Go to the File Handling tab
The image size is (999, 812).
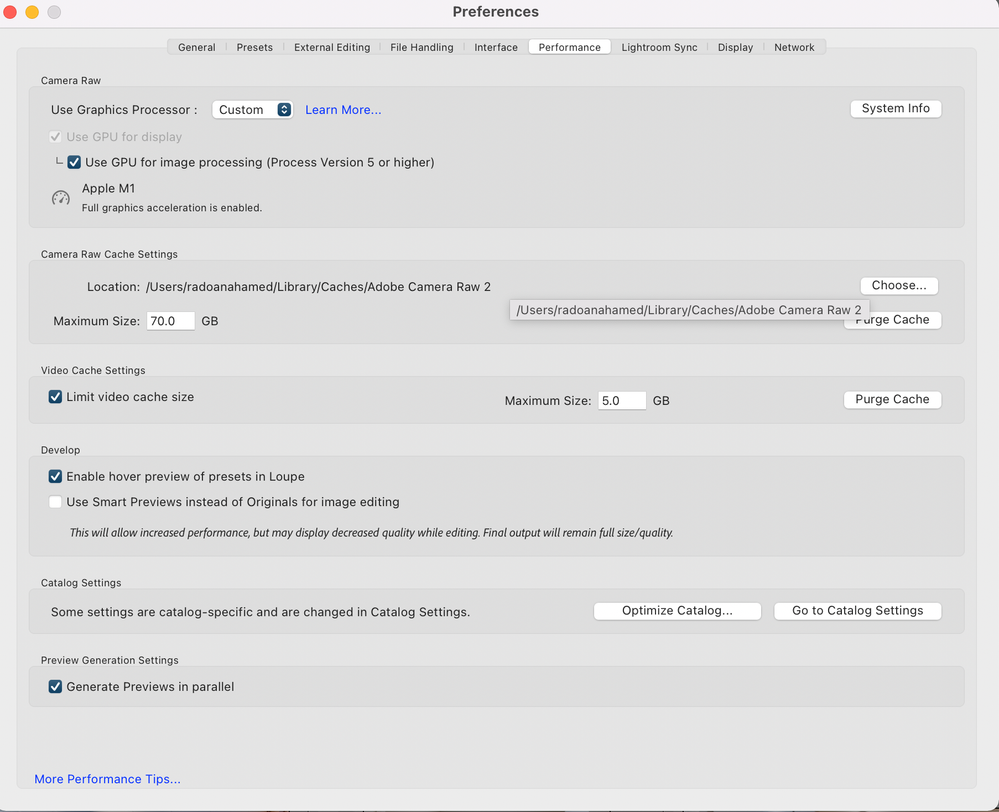(x=422, y=47)
